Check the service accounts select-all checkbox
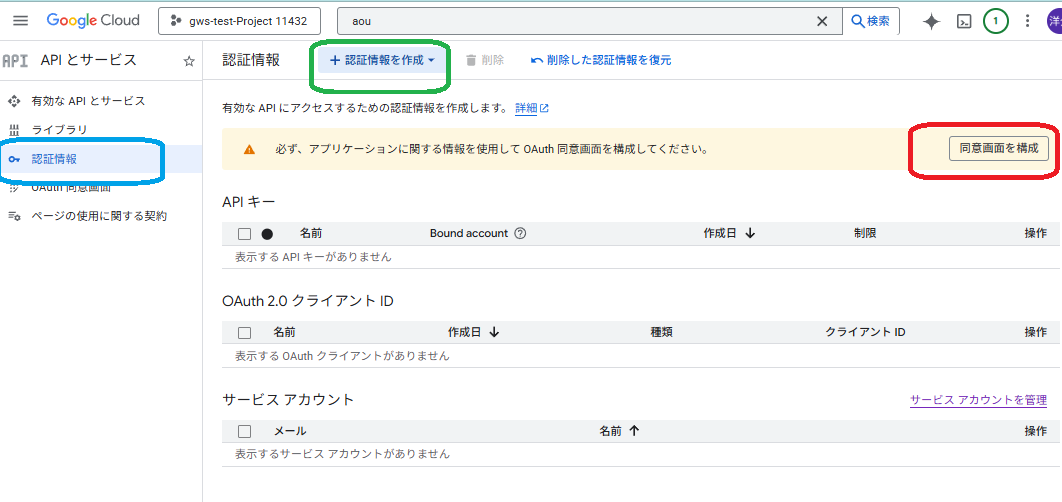Viewport: 1062px width, 502px height. (245, 431)
